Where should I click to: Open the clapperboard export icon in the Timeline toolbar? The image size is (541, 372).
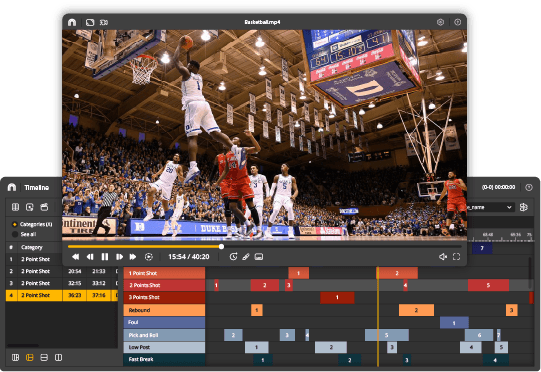pos(44,207)
